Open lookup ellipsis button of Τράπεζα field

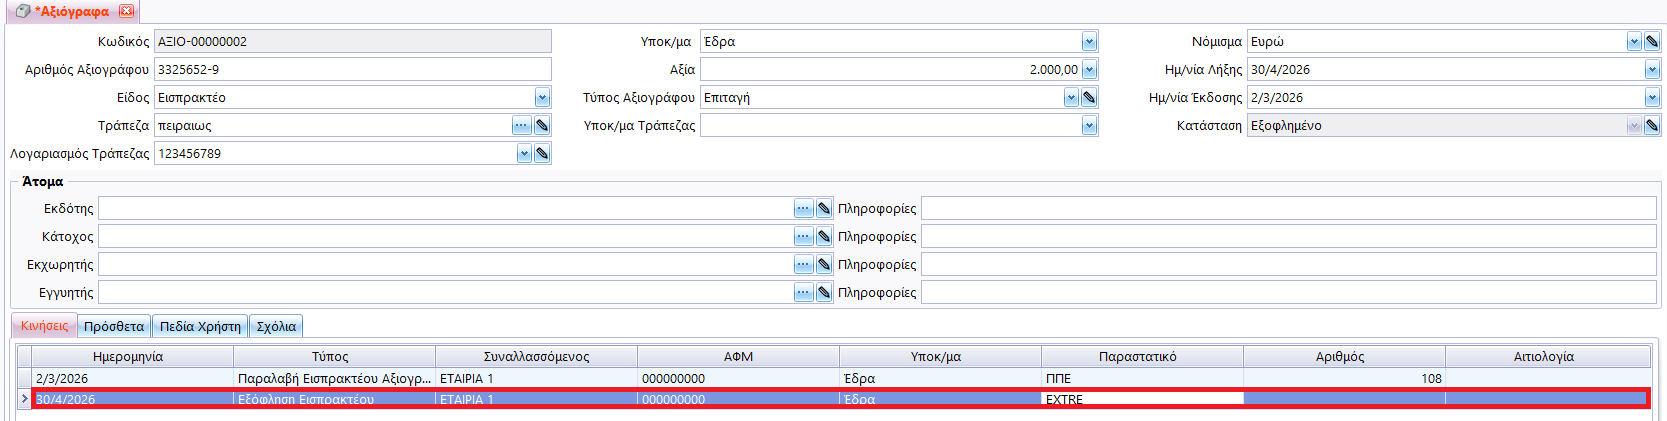coord(521,126)
